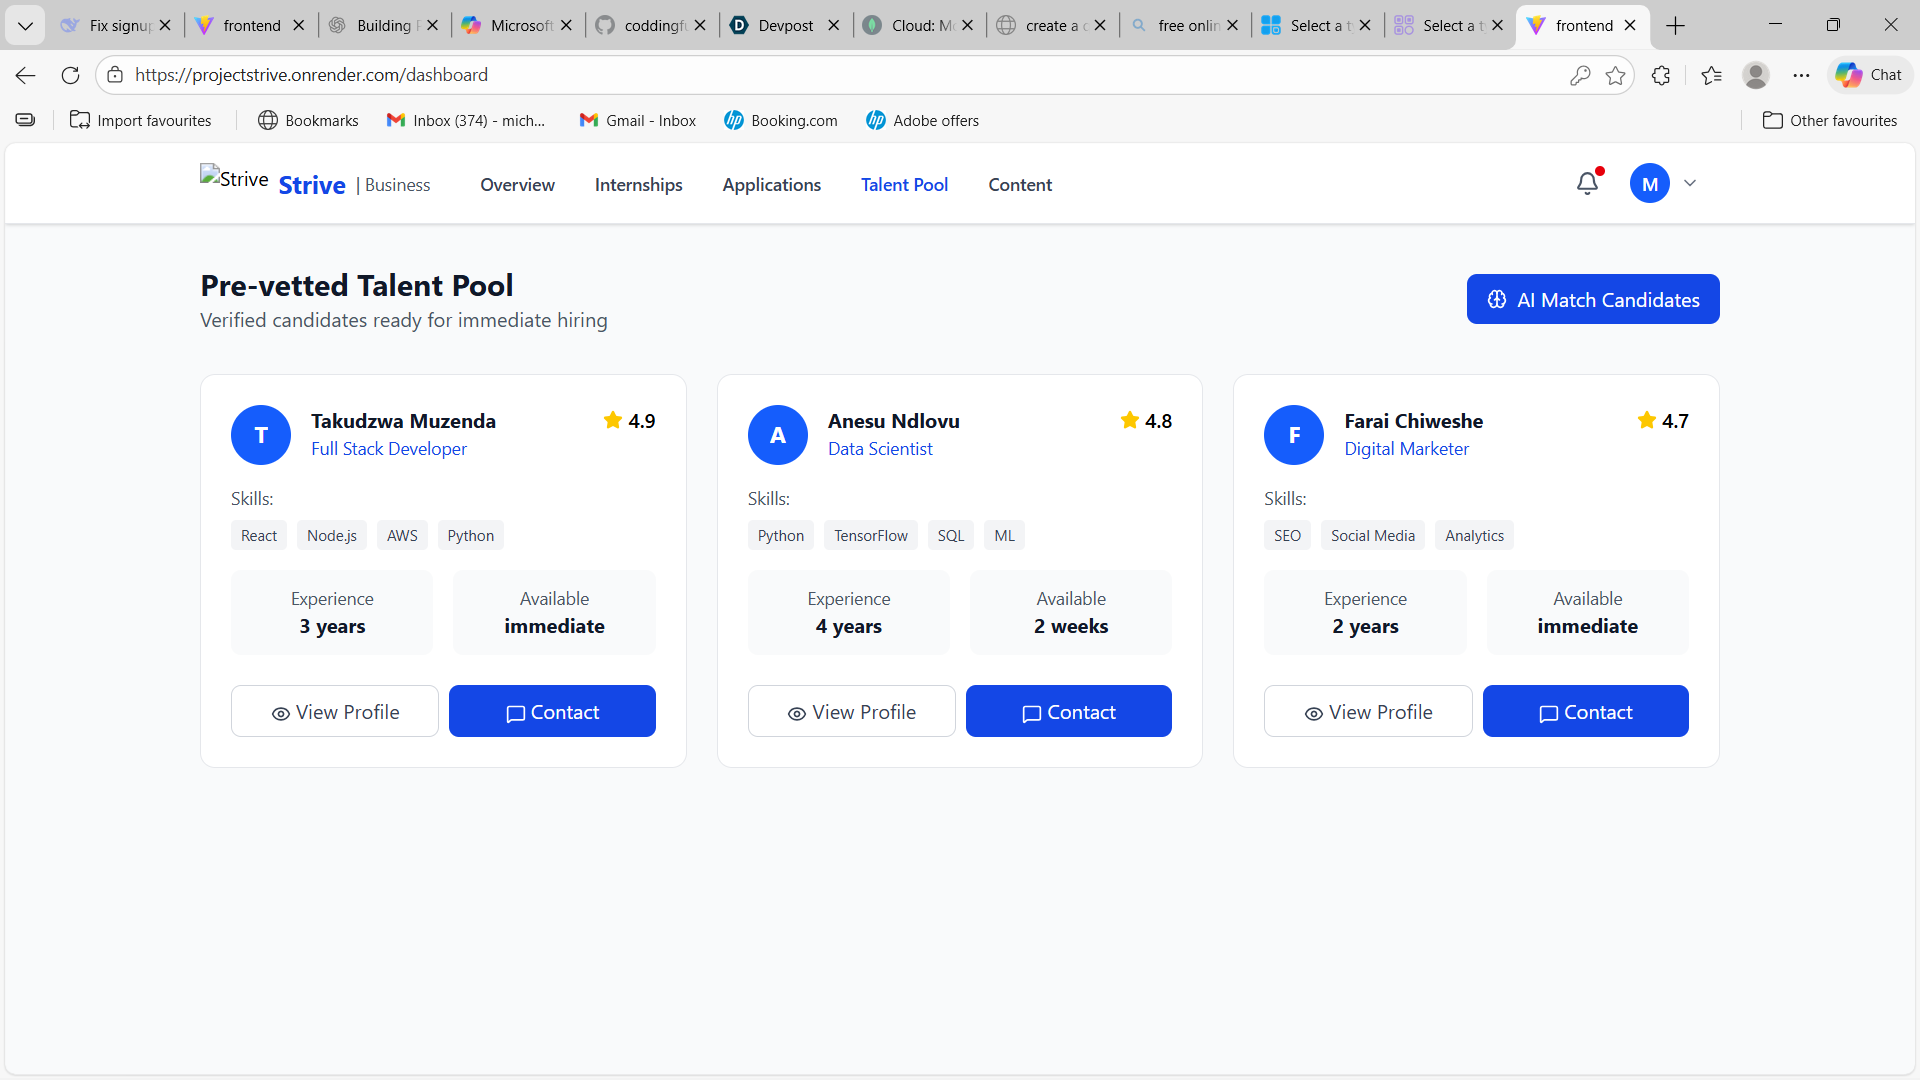Open the tab search dropdown arrow
The image size is (1920, 1080).
pyautogui.click(x=25, y=25)
